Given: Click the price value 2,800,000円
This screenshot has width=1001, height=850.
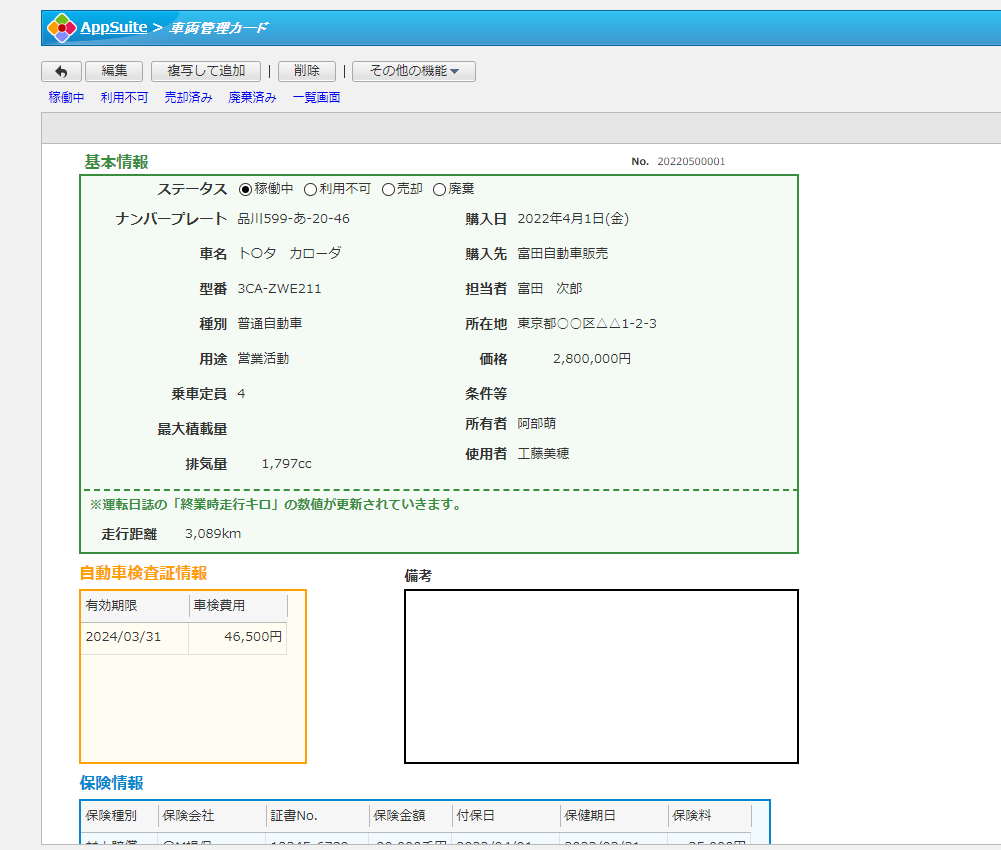Looking at the screenshot, I should point(592,359).
